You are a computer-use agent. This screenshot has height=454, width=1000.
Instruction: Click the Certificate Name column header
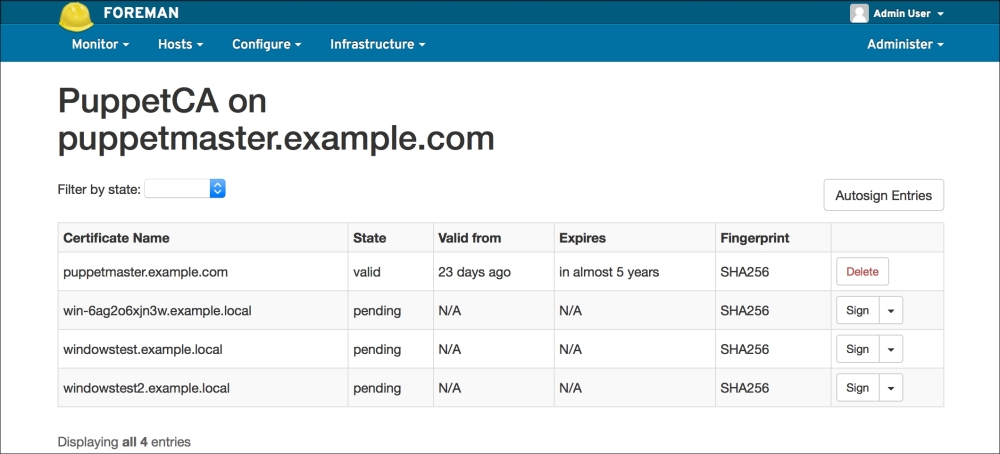[116, 238]
